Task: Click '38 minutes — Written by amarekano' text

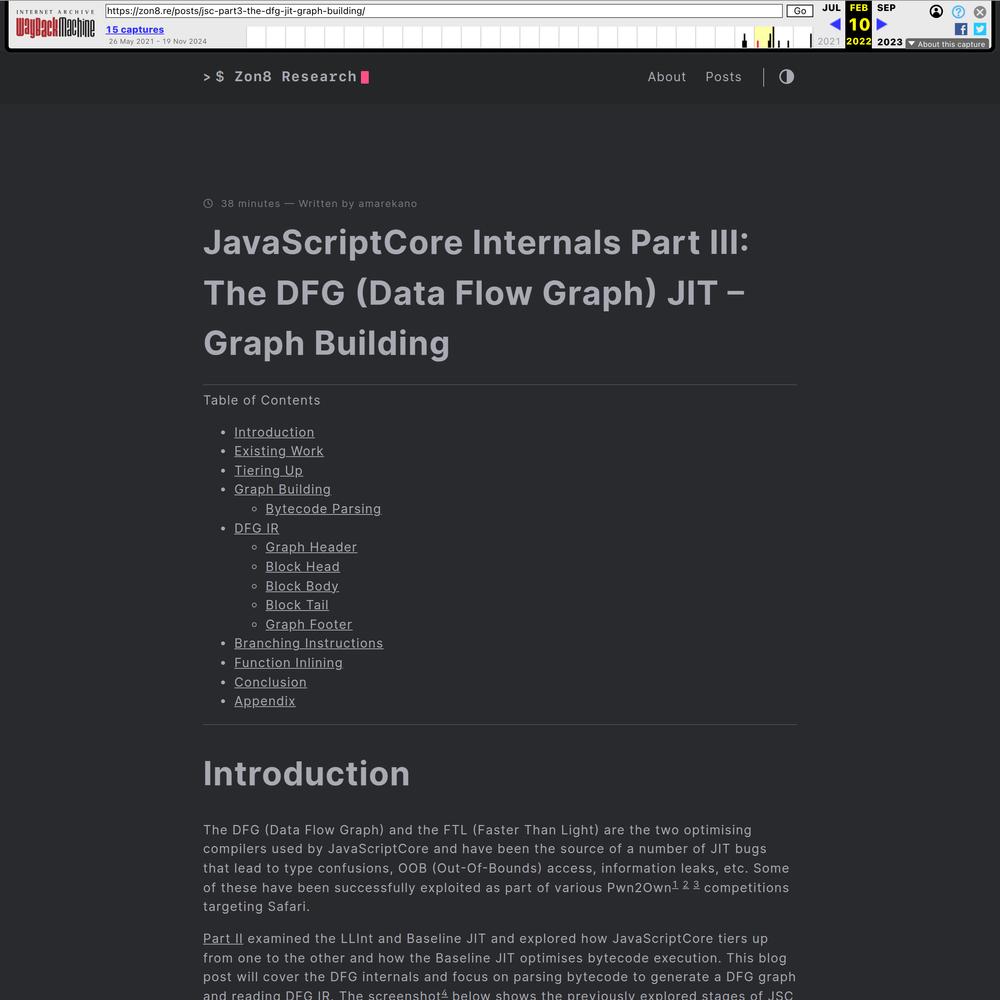Action: tap(319, 203)
